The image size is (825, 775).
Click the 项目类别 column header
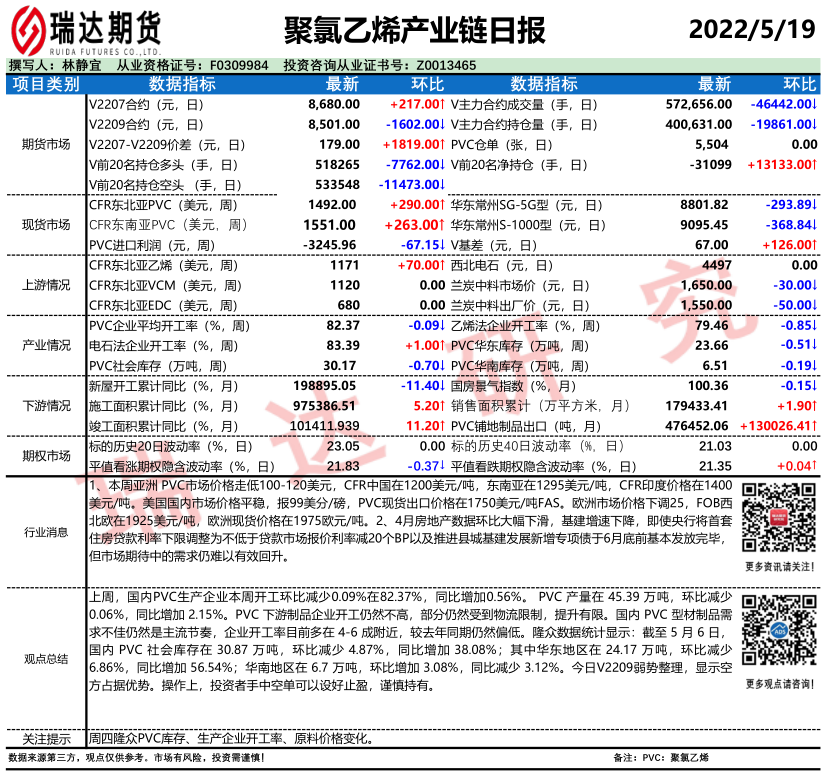tap(45, 84)
